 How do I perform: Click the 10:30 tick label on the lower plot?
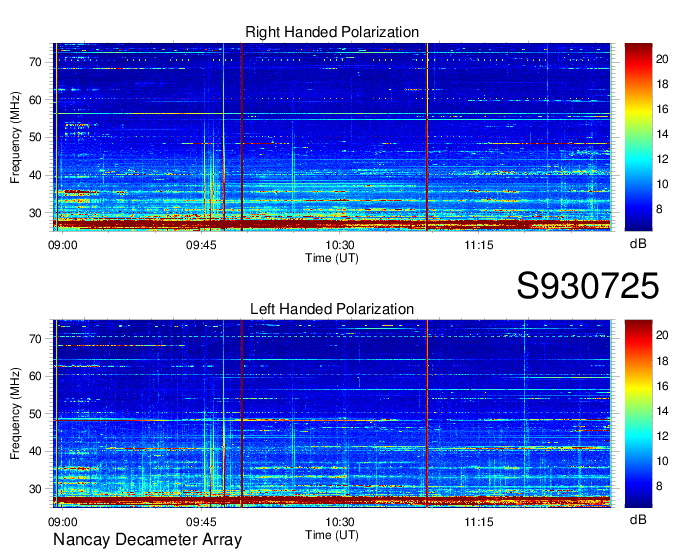(x=340, y=522)
